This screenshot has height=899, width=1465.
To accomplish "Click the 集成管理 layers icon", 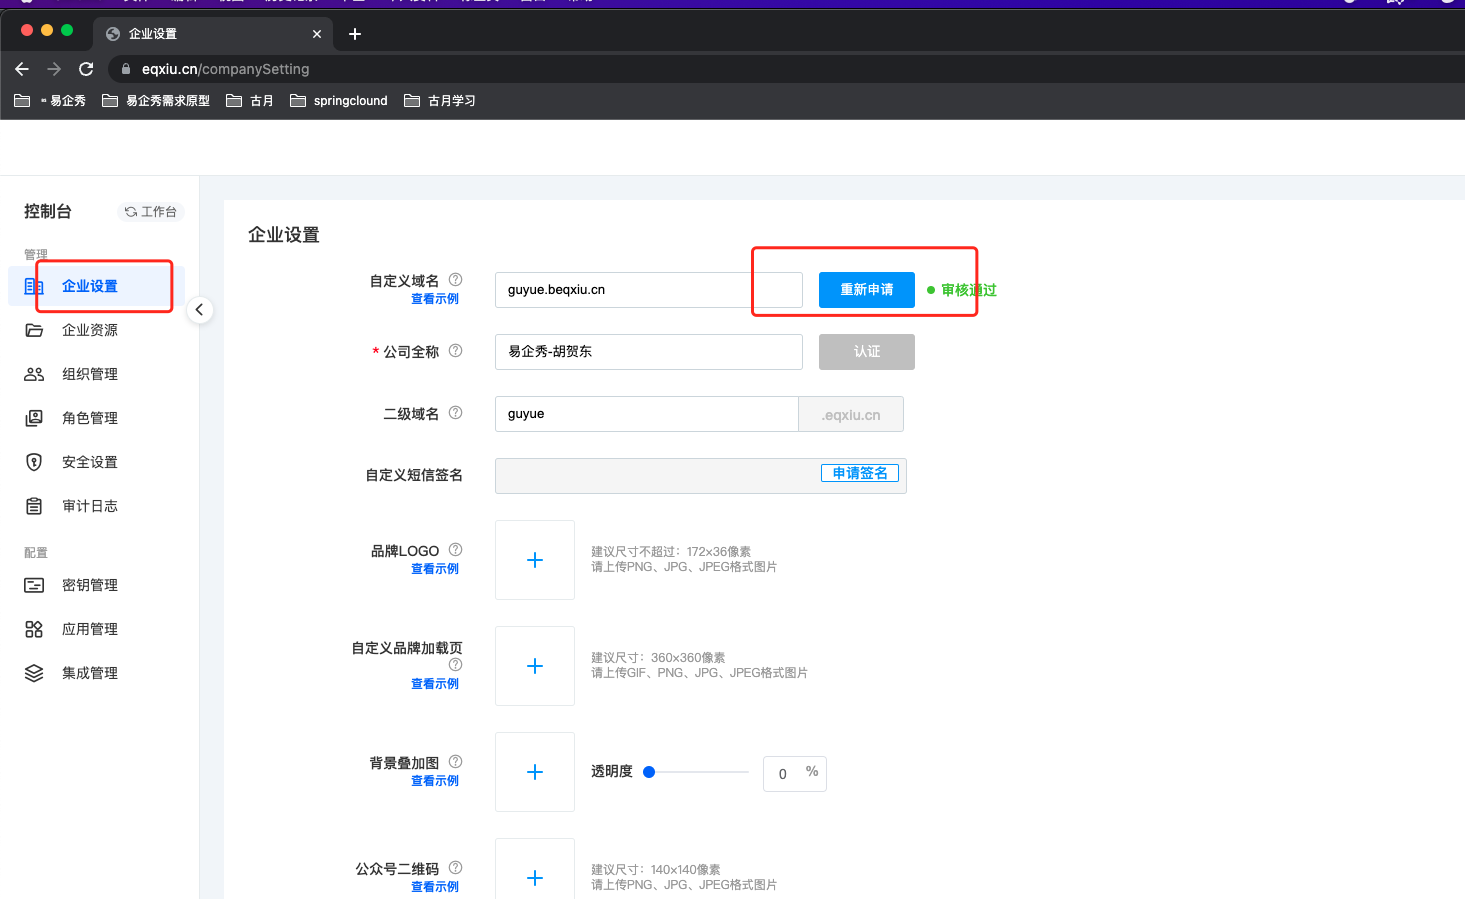I will pos(34,673).
